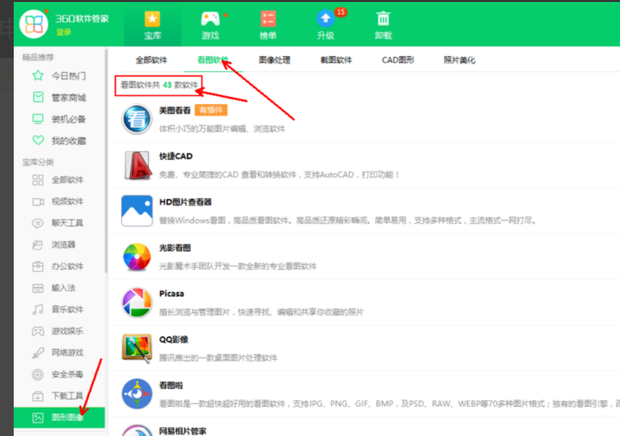The width and height of the screenshot is (620, 436).
Task: Click the 我的收藏 heart icon
Action: 38,140
